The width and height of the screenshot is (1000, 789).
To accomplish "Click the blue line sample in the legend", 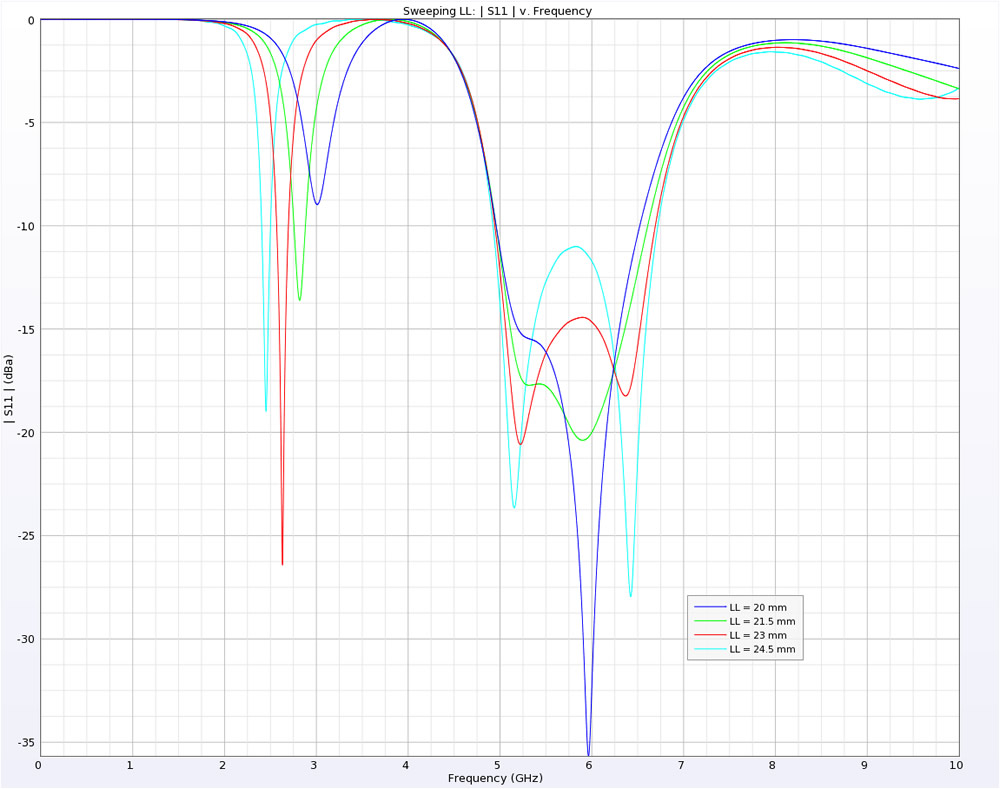I will pos(709,607).
